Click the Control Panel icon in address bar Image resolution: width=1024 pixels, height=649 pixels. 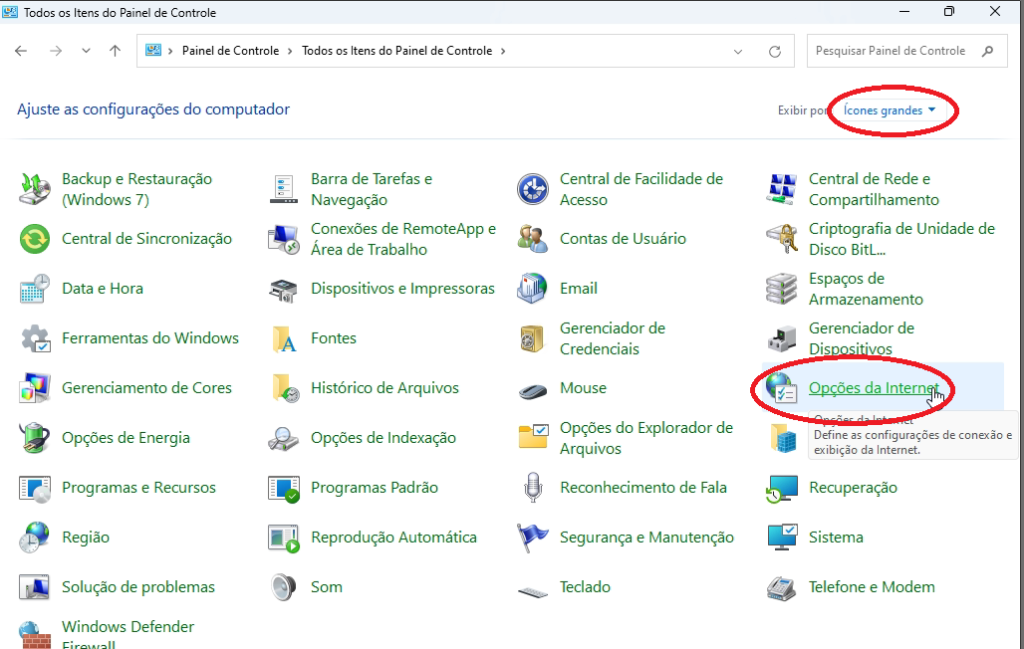[153, 50]
